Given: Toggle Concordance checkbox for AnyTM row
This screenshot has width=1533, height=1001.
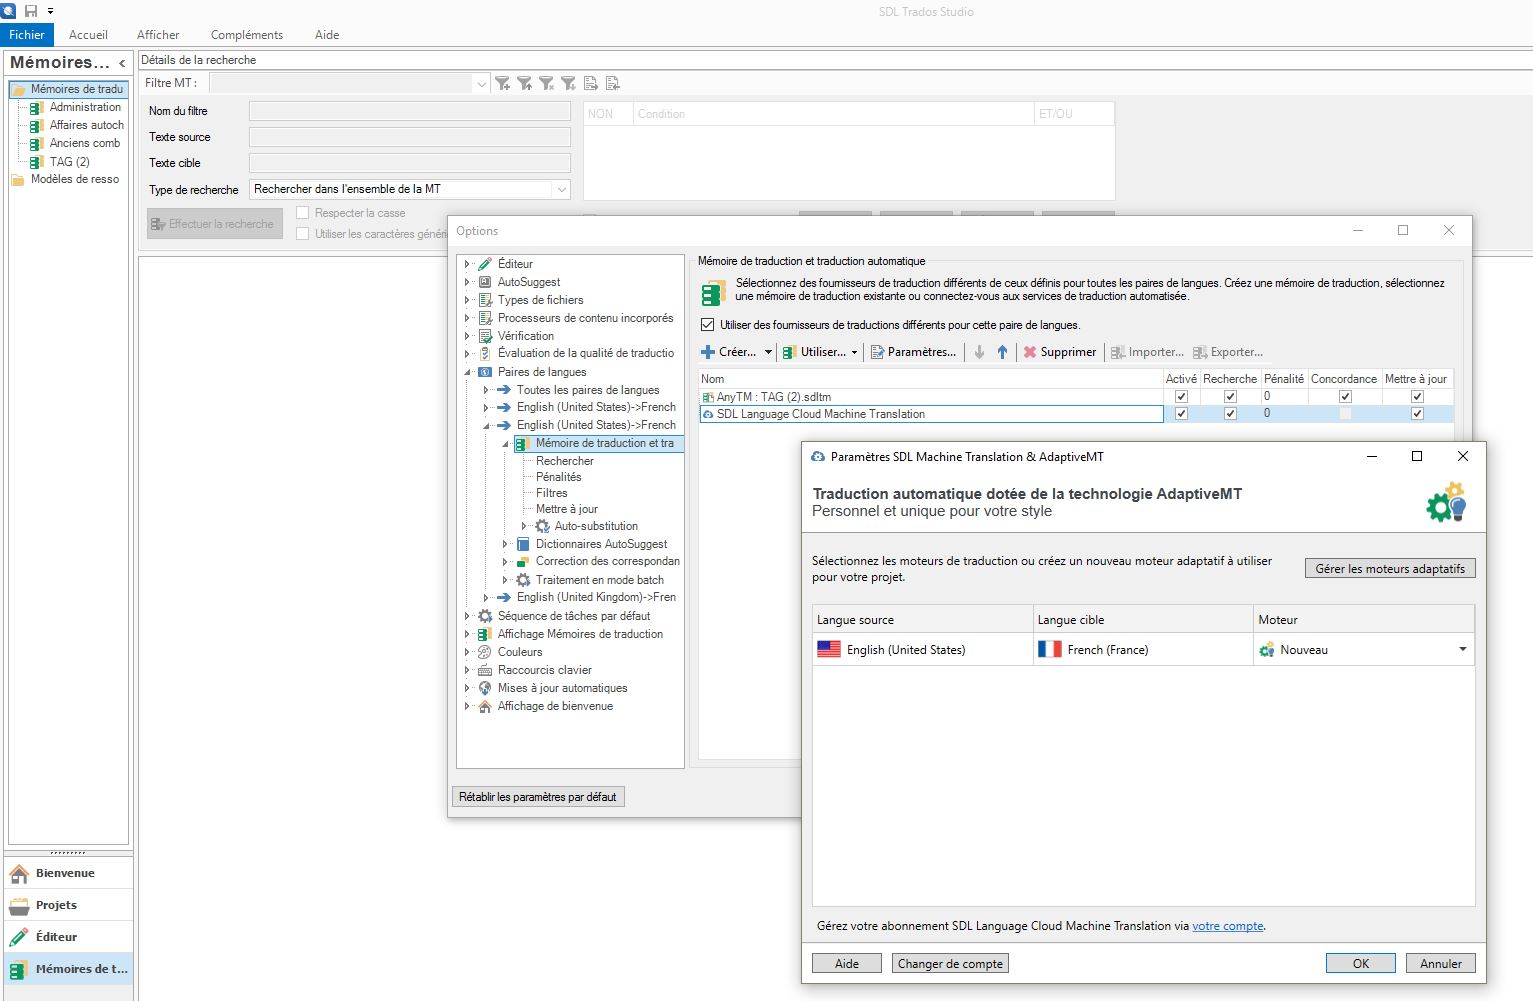Looking at the screenshot, I should 1345,397.
